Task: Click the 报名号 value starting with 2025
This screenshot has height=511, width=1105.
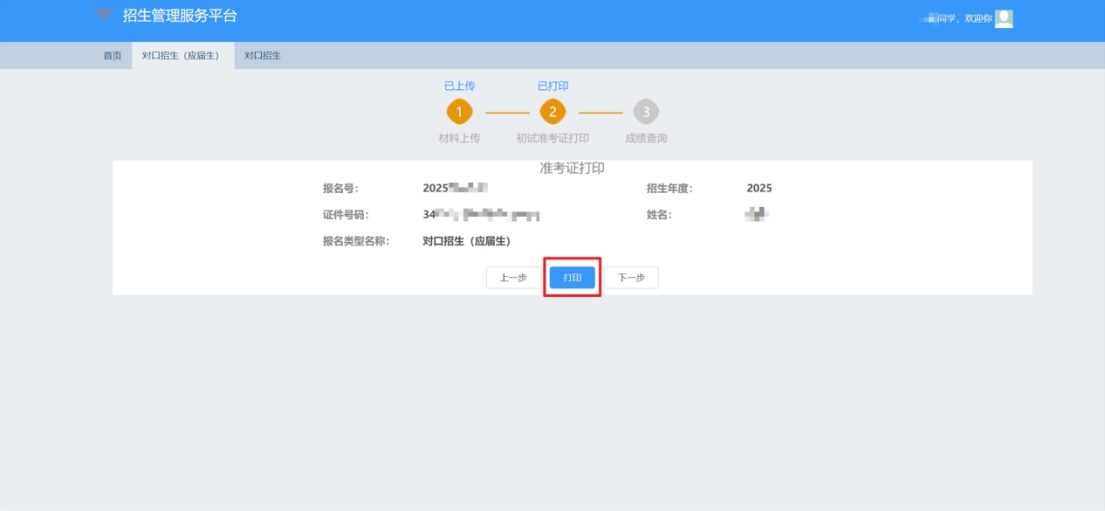Action: click(x=455, y=188)
